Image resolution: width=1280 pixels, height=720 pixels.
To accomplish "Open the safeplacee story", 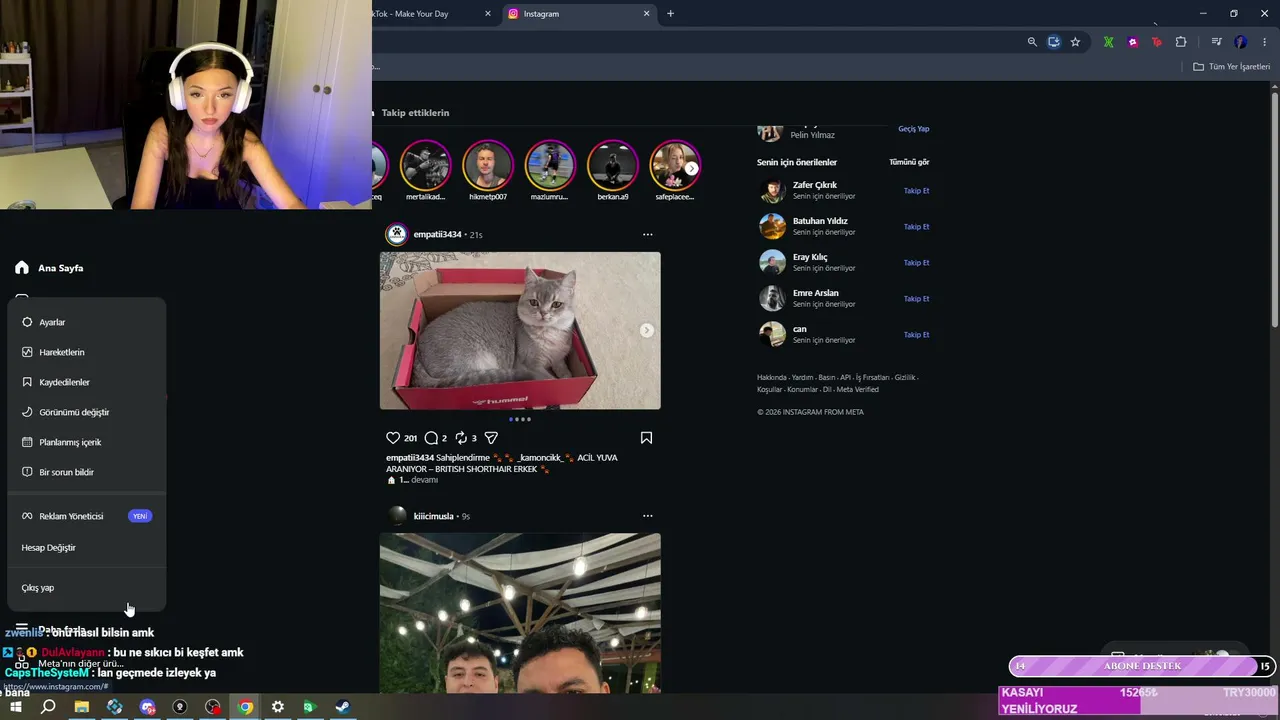I will (674, 166).
